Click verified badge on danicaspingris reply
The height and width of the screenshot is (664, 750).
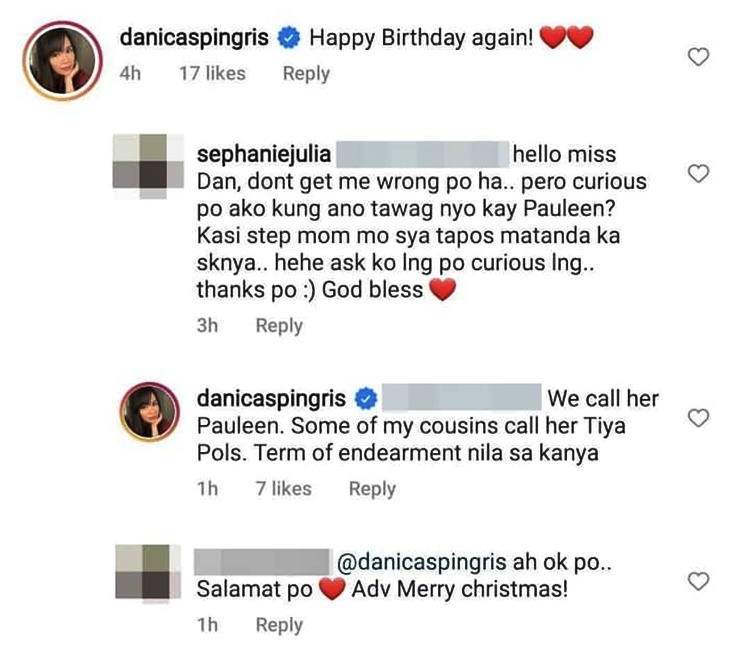tap(366, 399)
